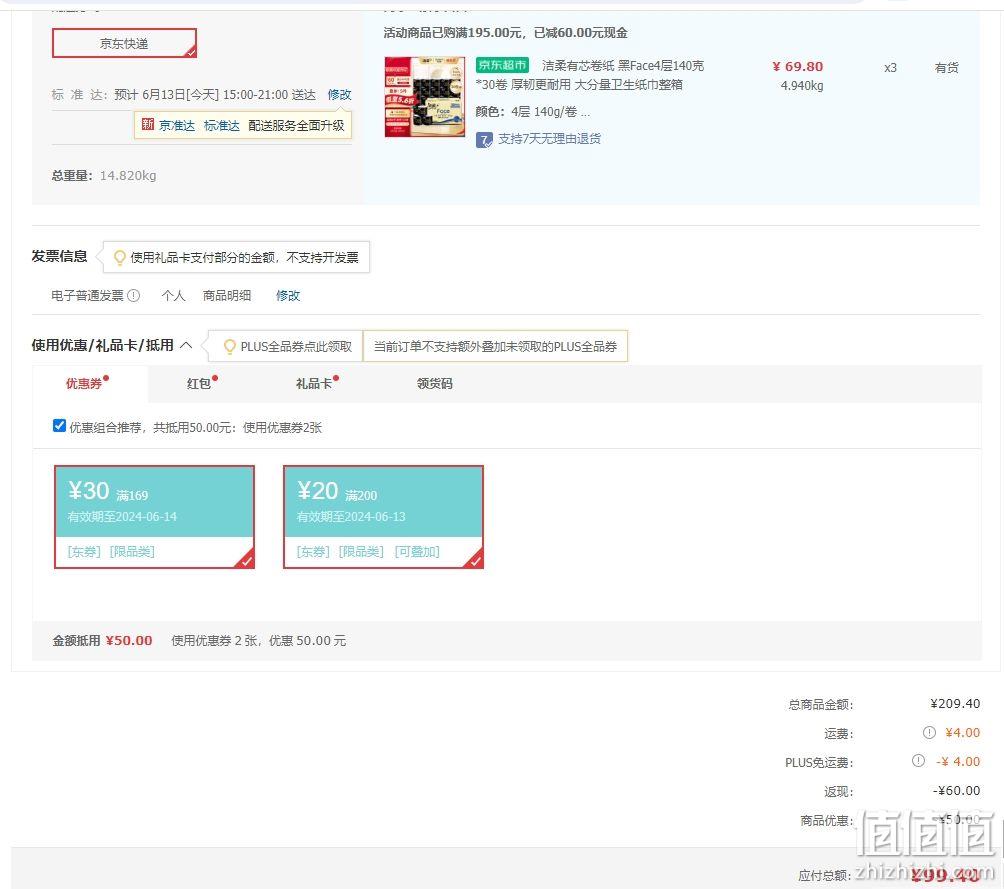This screenshot has width=1004, height=889.
Task: Click the 总商品金额 ¥209.40 value
Action: coord(955,703)
